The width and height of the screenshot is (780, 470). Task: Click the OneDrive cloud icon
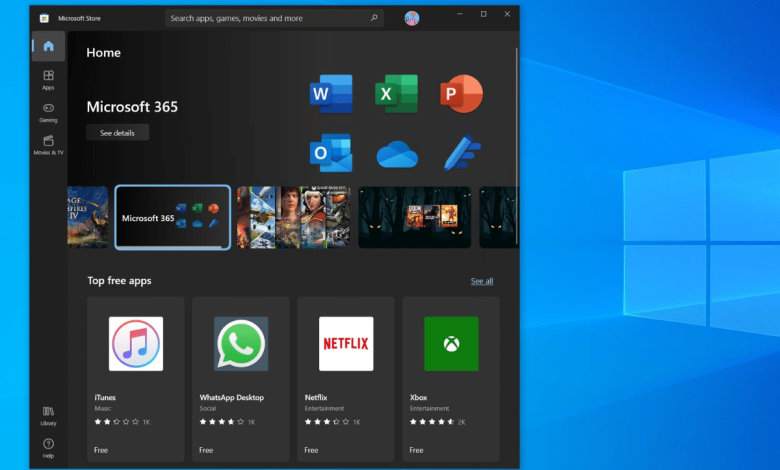397,154
